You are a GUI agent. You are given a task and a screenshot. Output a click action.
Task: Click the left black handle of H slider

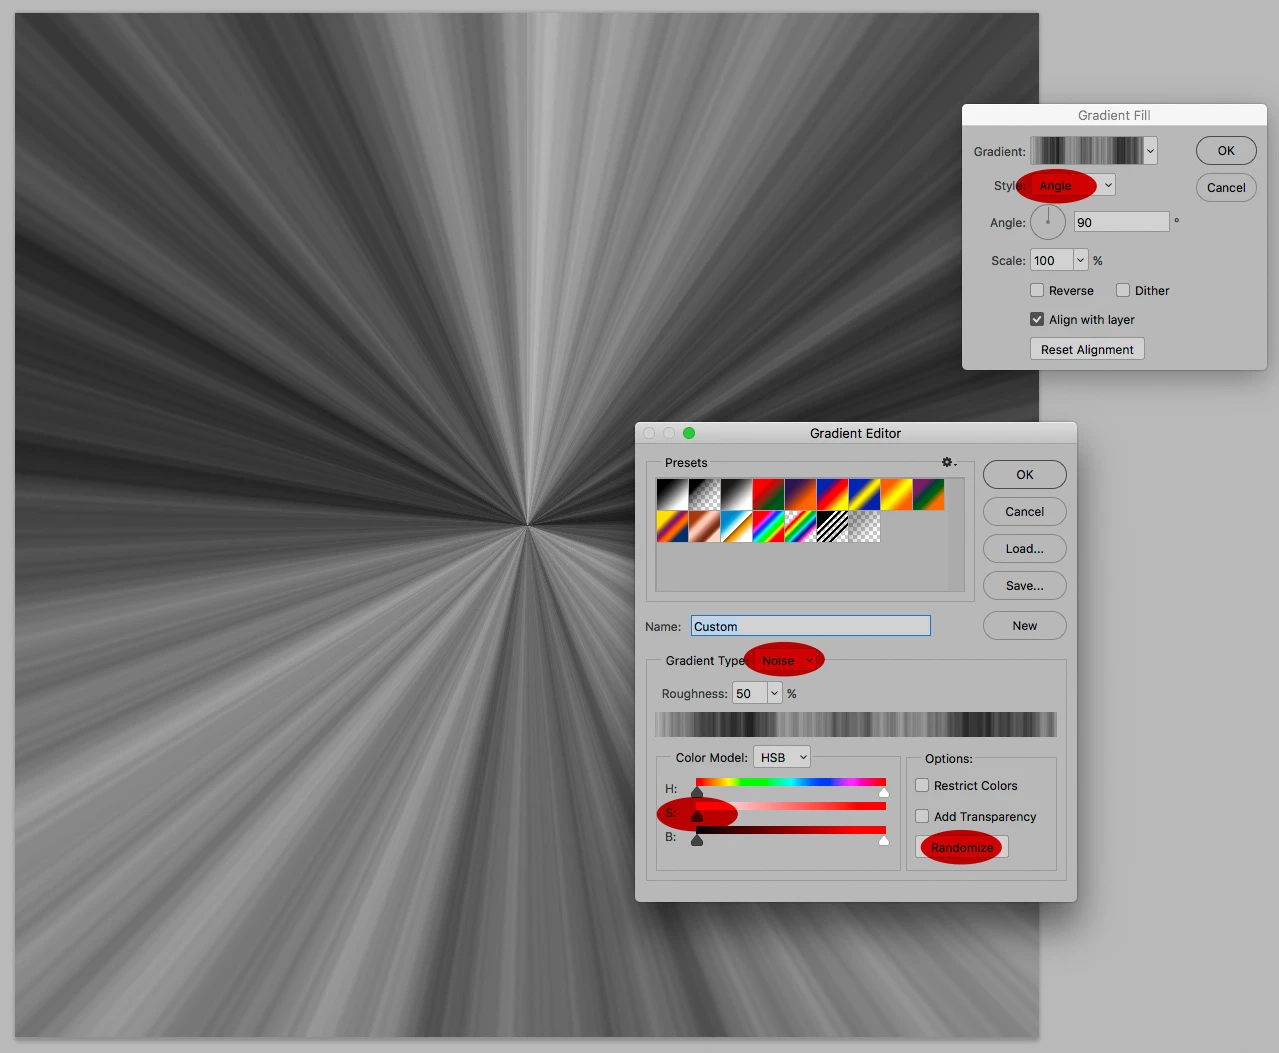697,793
